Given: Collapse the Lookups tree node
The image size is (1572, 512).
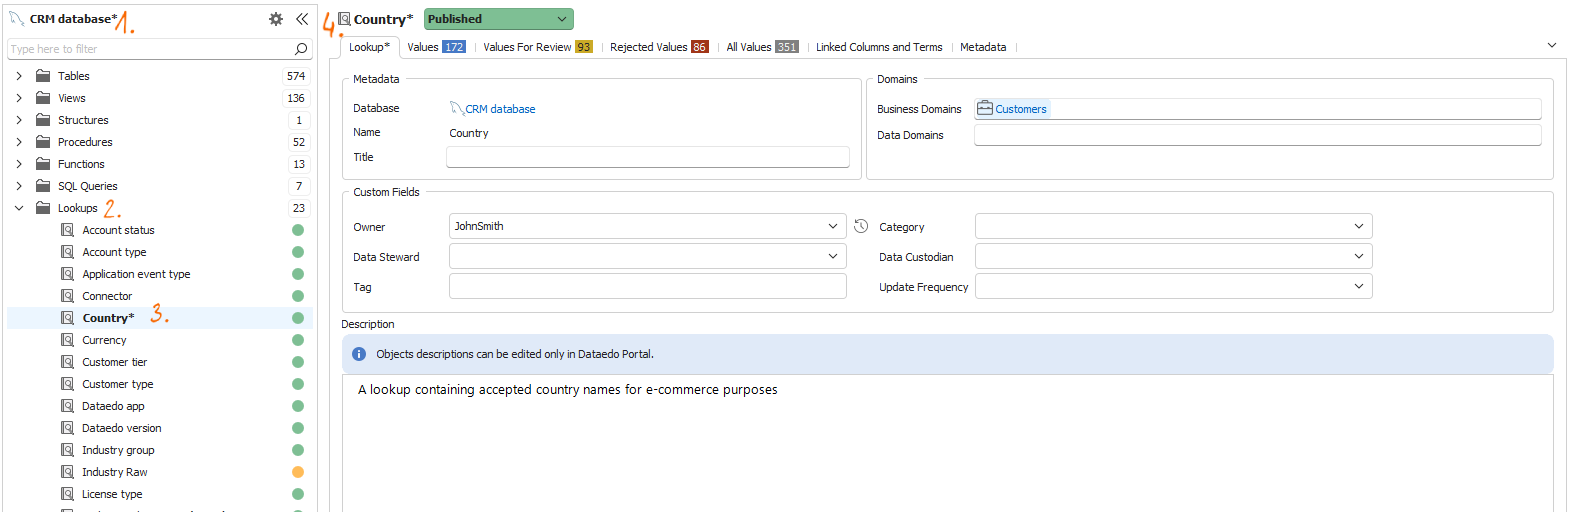Looking at the screenshot, I should [x=19, y=208].
